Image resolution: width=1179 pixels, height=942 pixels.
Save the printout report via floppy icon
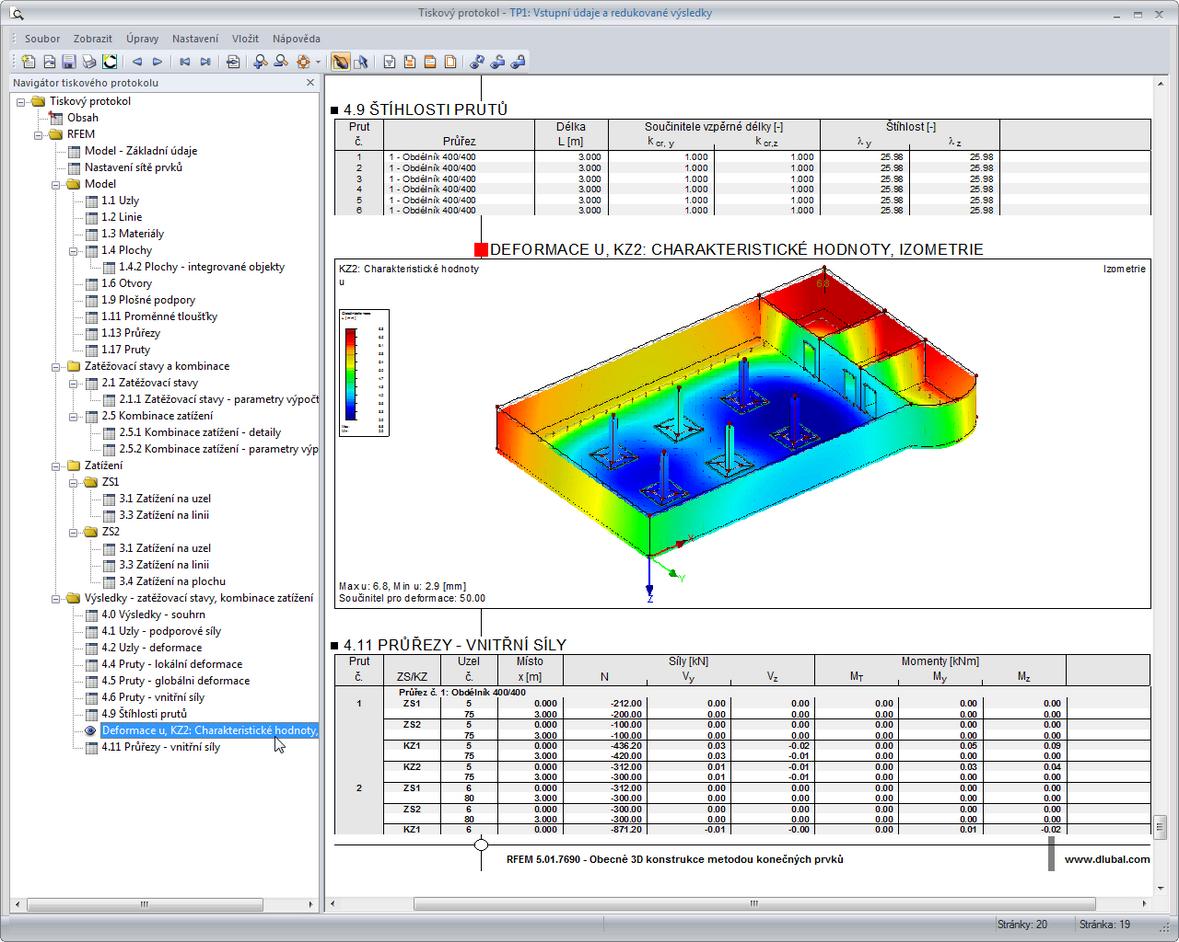click(69, 62)
